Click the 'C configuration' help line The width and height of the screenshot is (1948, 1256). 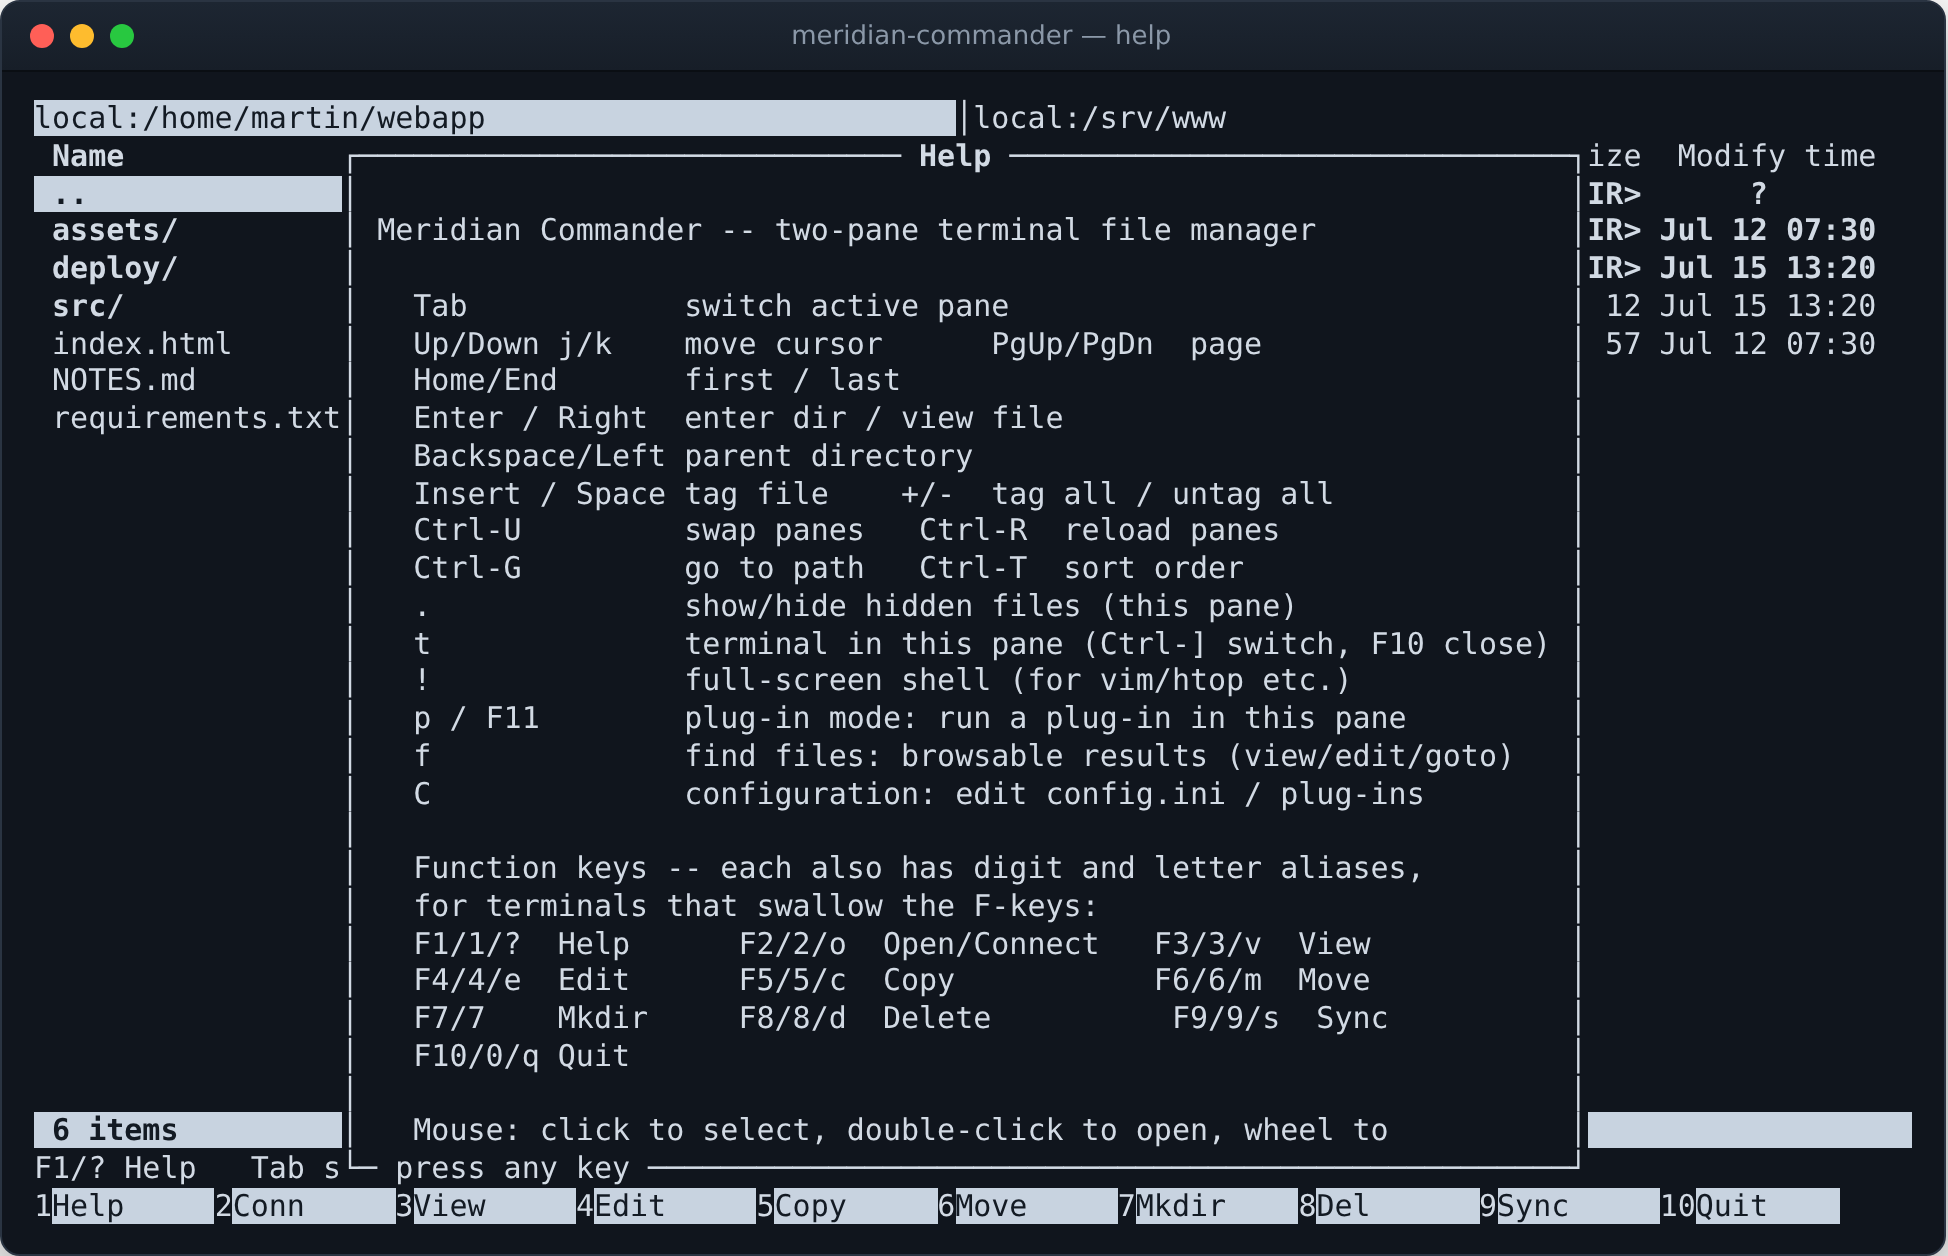pyautogui.click(x=918, y=795)
